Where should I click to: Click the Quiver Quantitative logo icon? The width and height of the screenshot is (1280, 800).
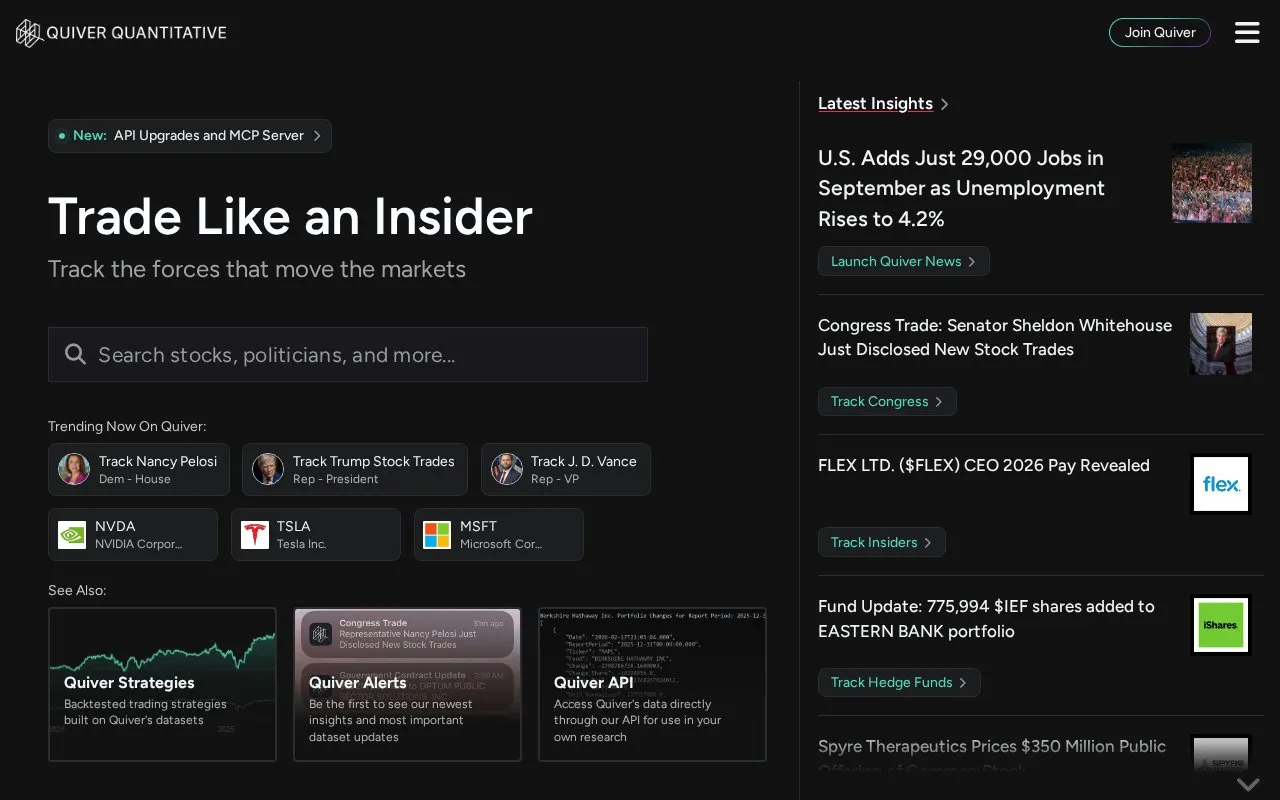point(29,33)
